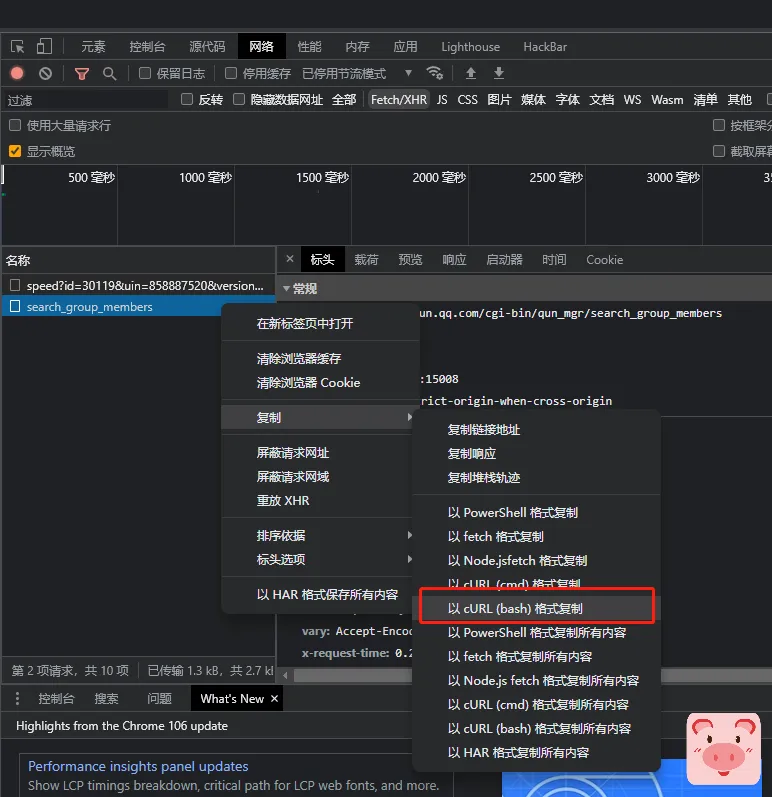Collapse the 常规 section triangle
The image size is (772, 797).
(x=287, y=289)
